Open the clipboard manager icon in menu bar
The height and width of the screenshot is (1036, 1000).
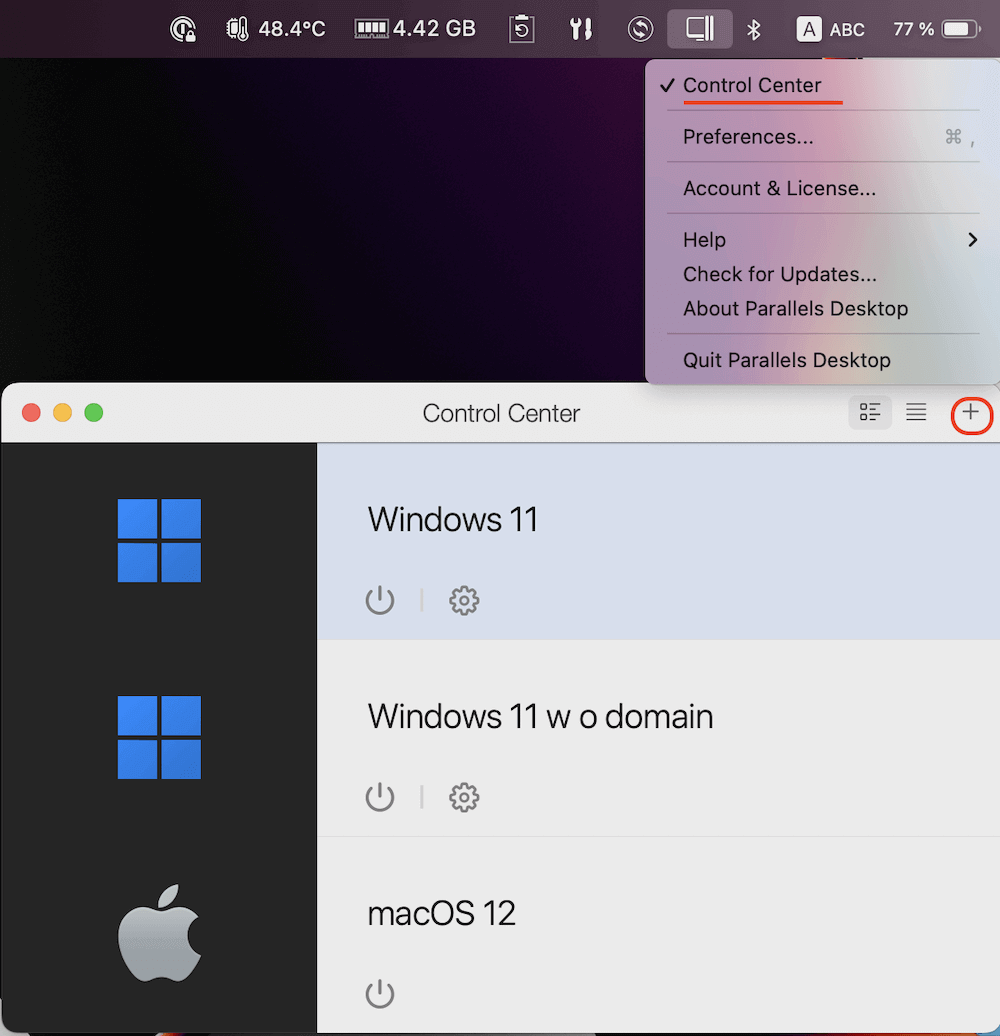(521, 29)
